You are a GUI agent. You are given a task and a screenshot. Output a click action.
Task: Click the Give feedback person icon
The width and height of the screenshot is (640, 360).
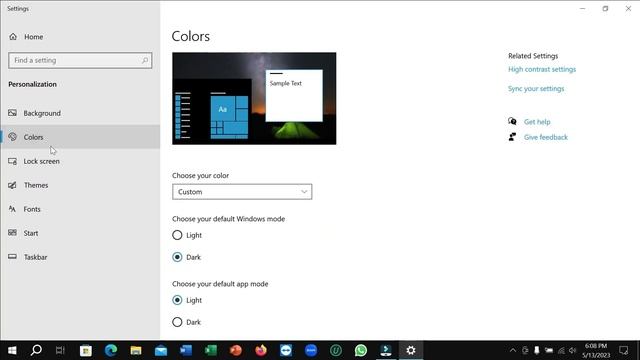click(512, 137)
